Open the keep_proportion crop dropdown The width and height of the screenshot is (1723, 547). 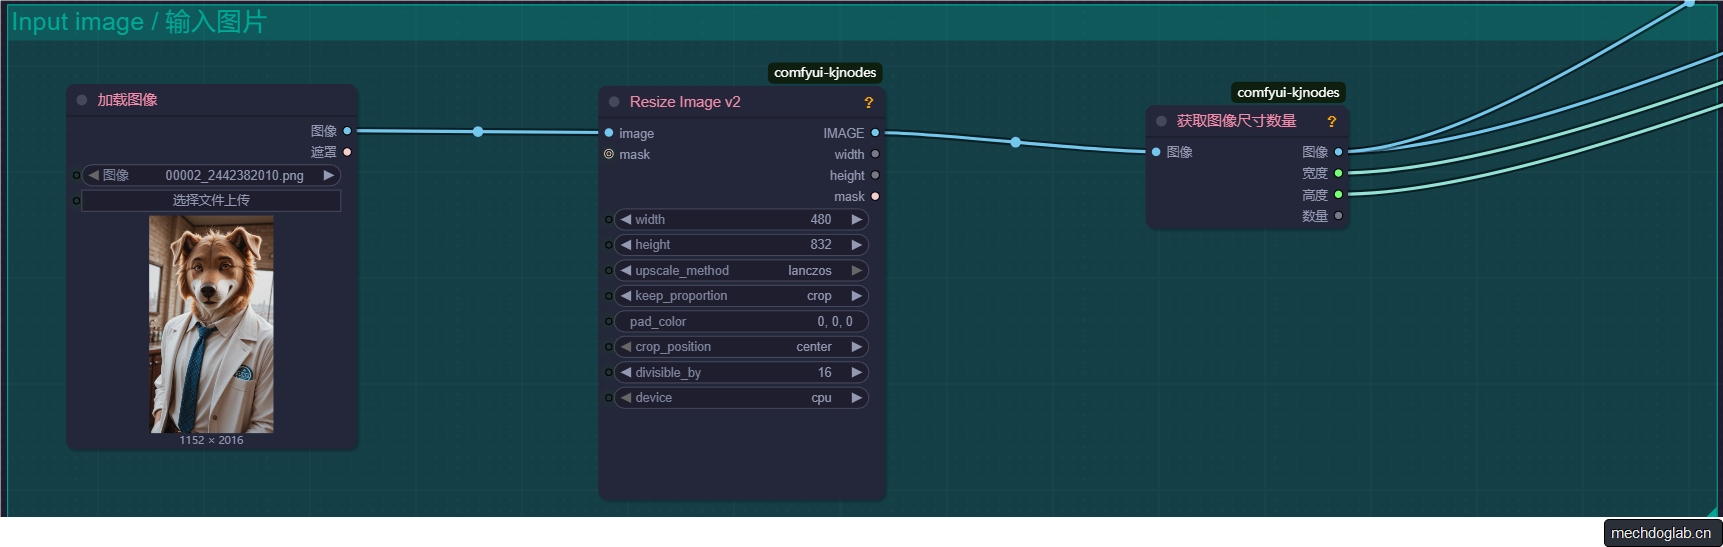click(740, 296)
